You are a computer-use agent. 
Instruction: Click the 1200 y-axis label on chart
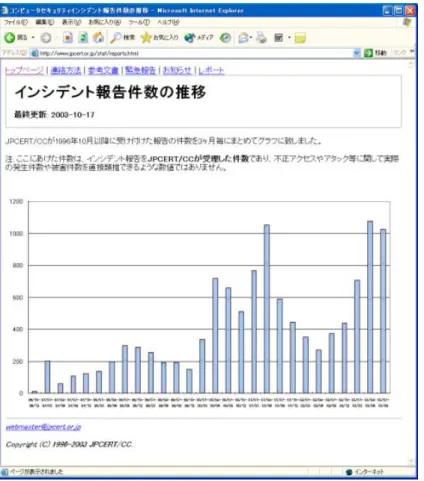(x=16, y=201)
